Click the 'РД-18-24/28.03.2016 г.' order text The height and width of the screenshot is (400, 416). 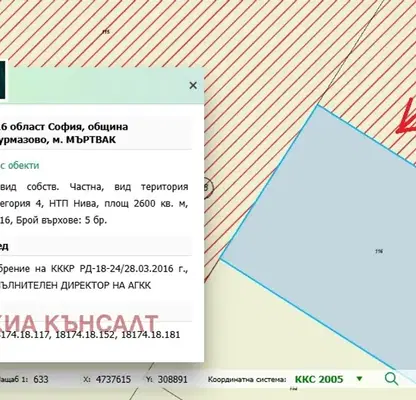click(x=134, y=269)
